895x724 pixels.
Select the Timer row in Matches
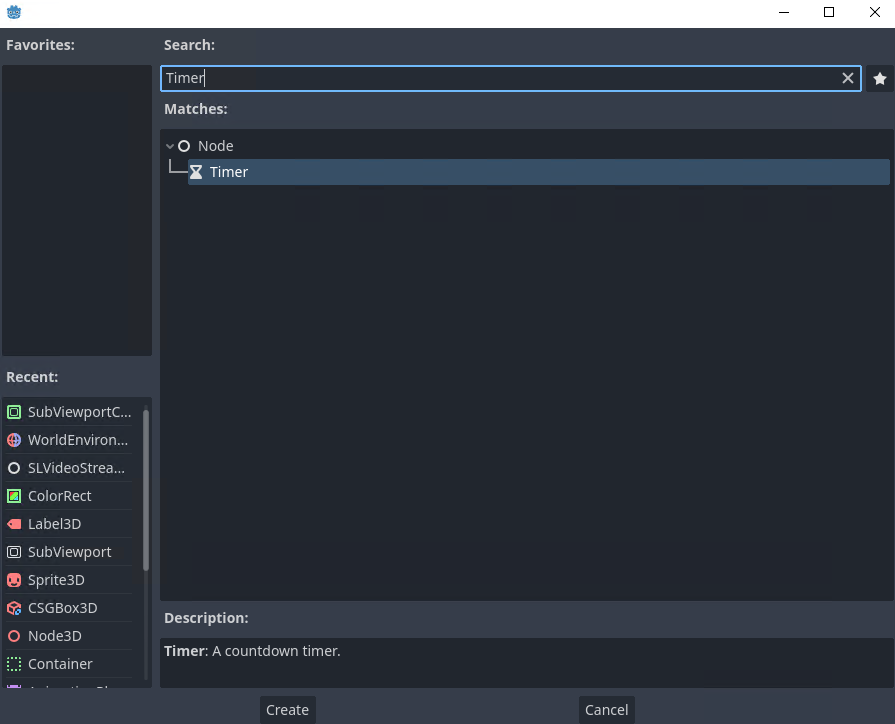click(x=538, y=172)
